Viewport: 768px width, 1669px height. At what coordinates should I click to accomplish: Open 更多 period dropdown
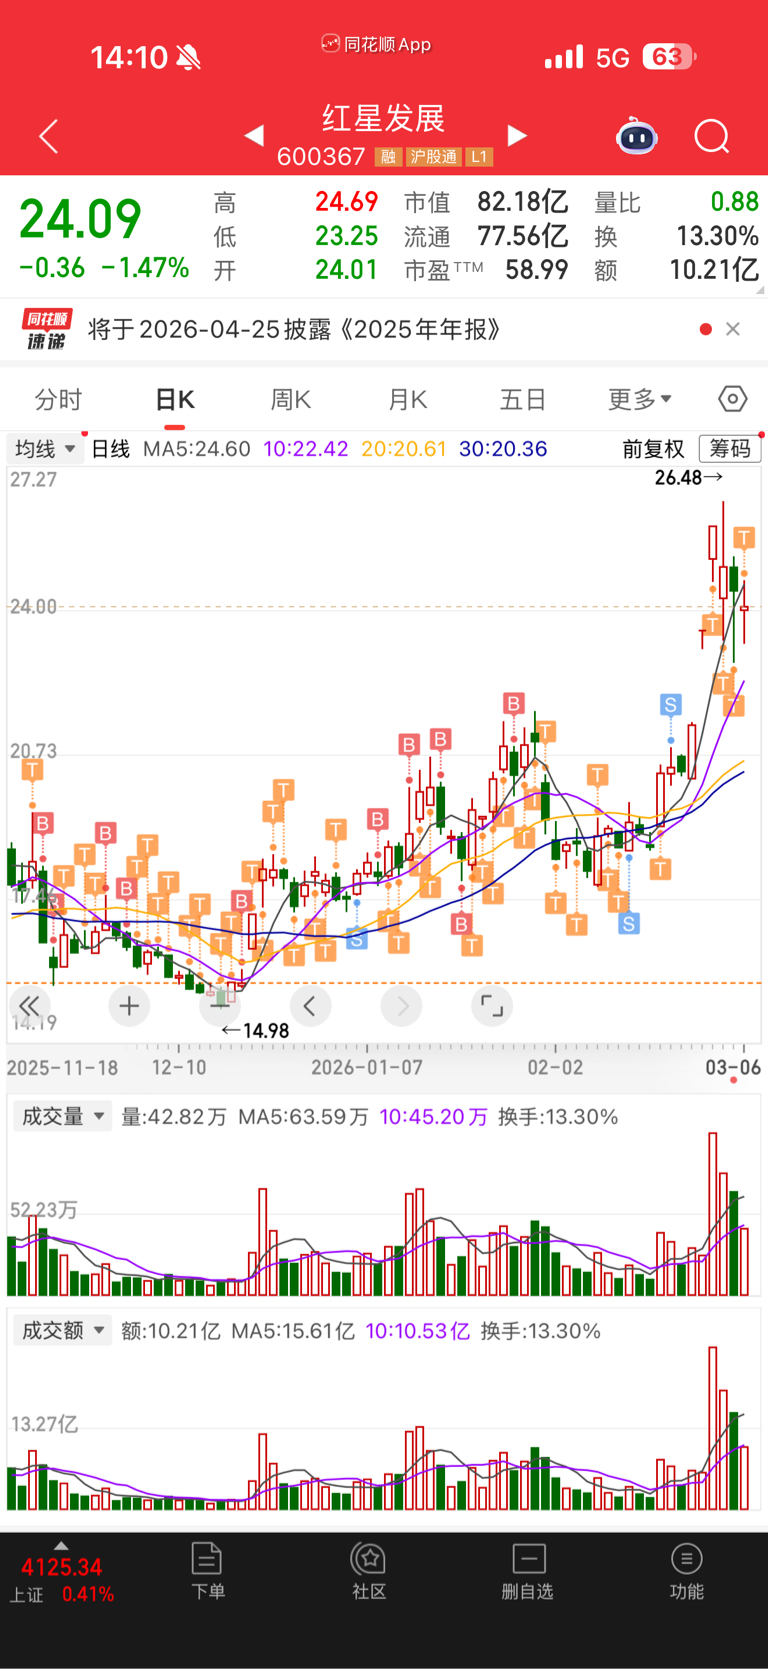(x=640, y=400)
